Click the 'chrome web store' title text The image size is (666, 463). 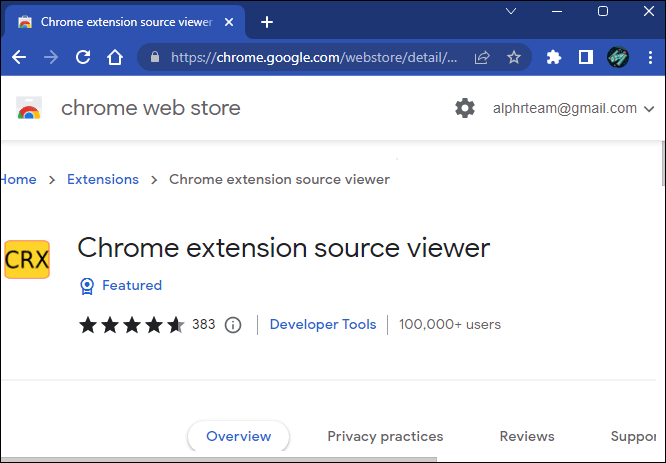coord(151,108)
